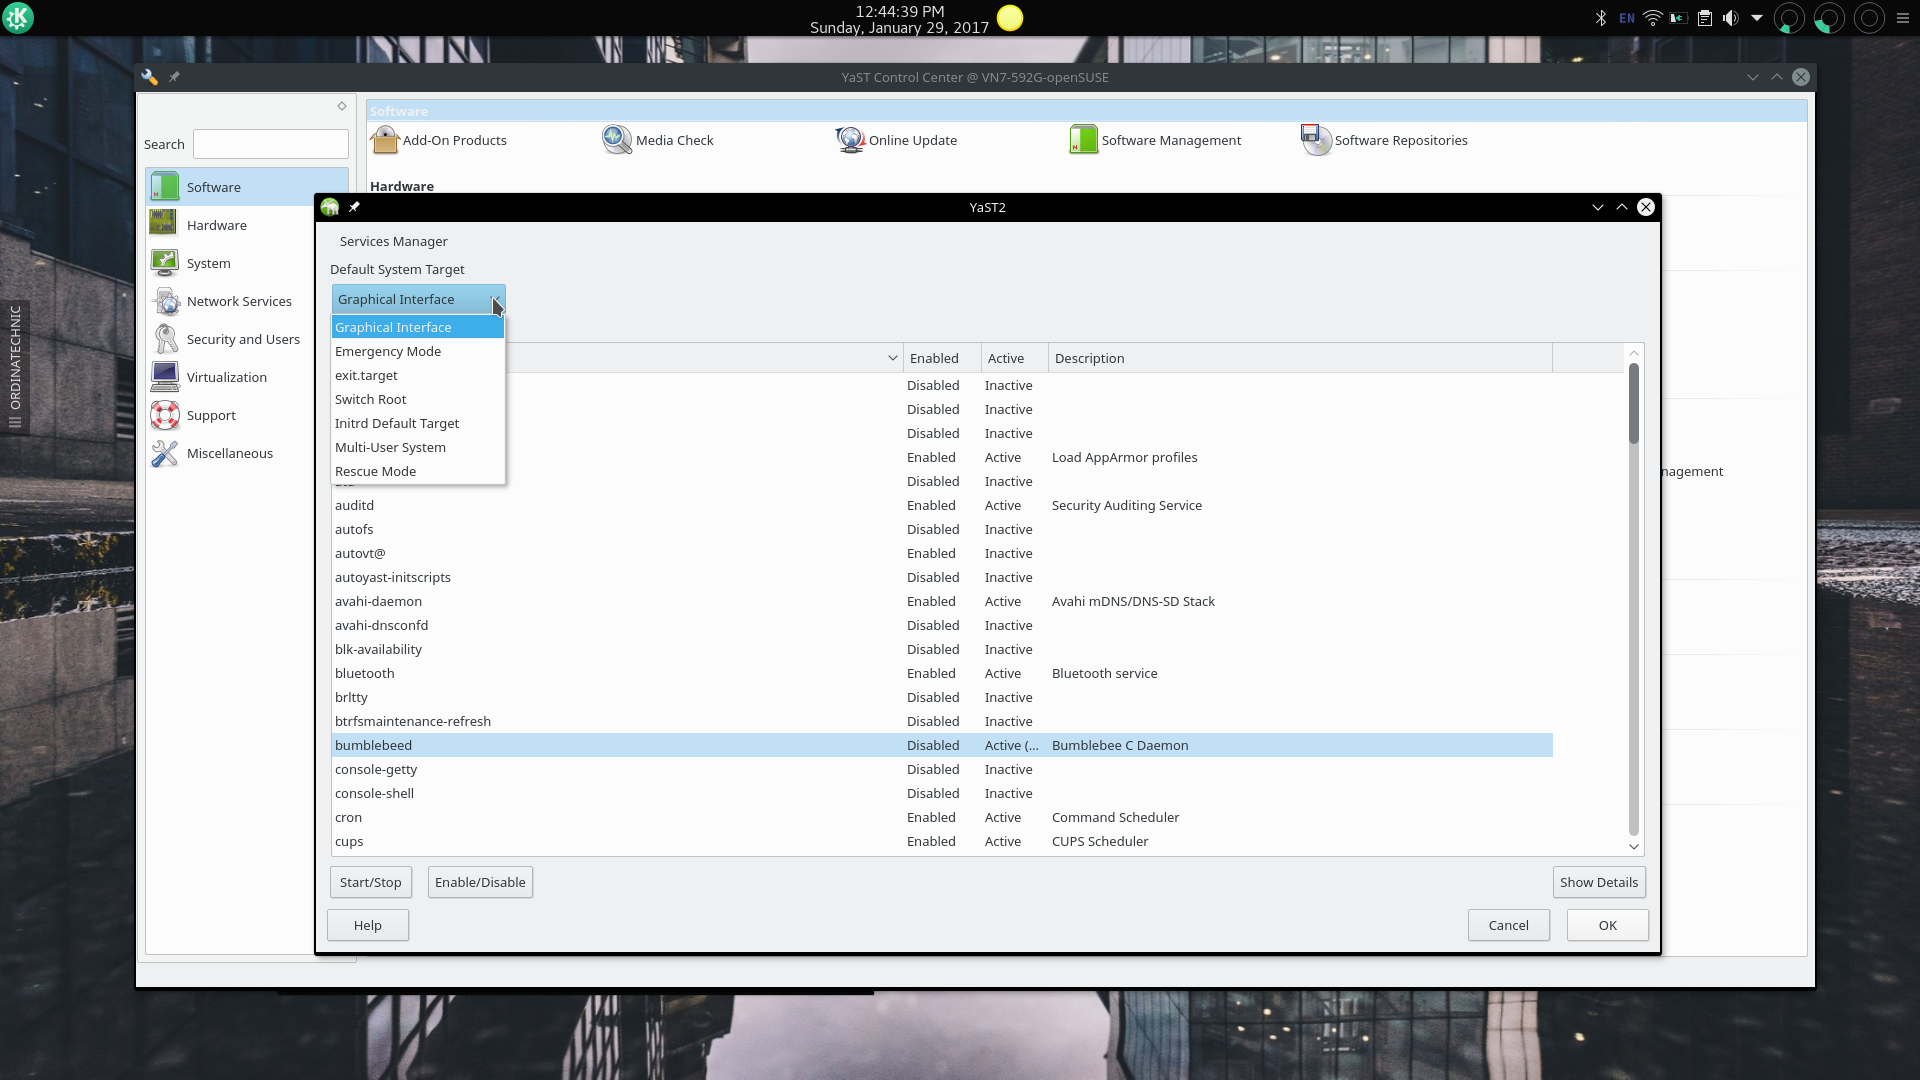The image size is (1920, 1080).
Task: Click the Show Details button
Action: pos(1599,882)
